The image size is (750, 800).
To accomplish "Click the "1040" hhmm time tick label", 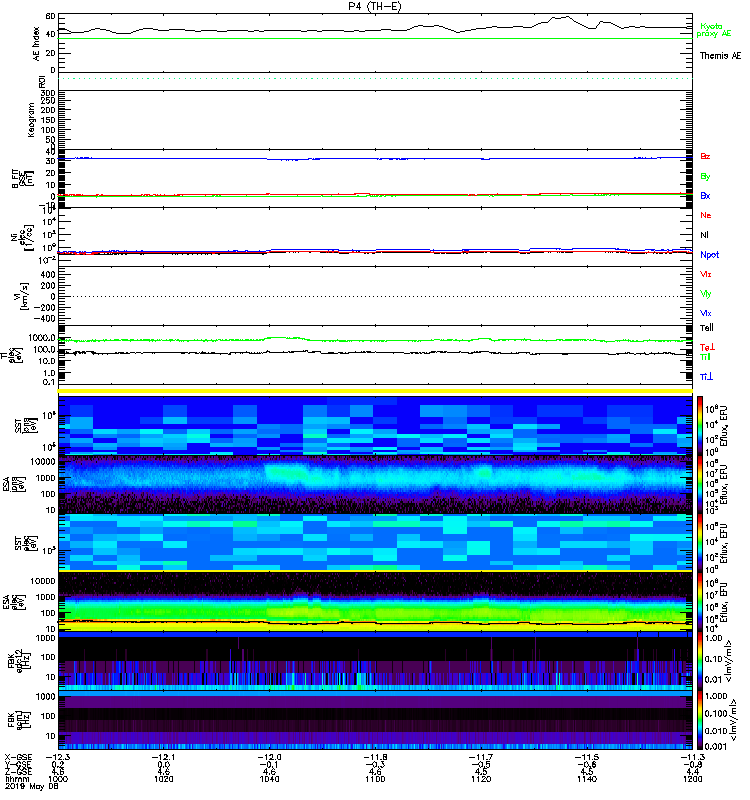I will pyautogui.click(x=269, y=779).
